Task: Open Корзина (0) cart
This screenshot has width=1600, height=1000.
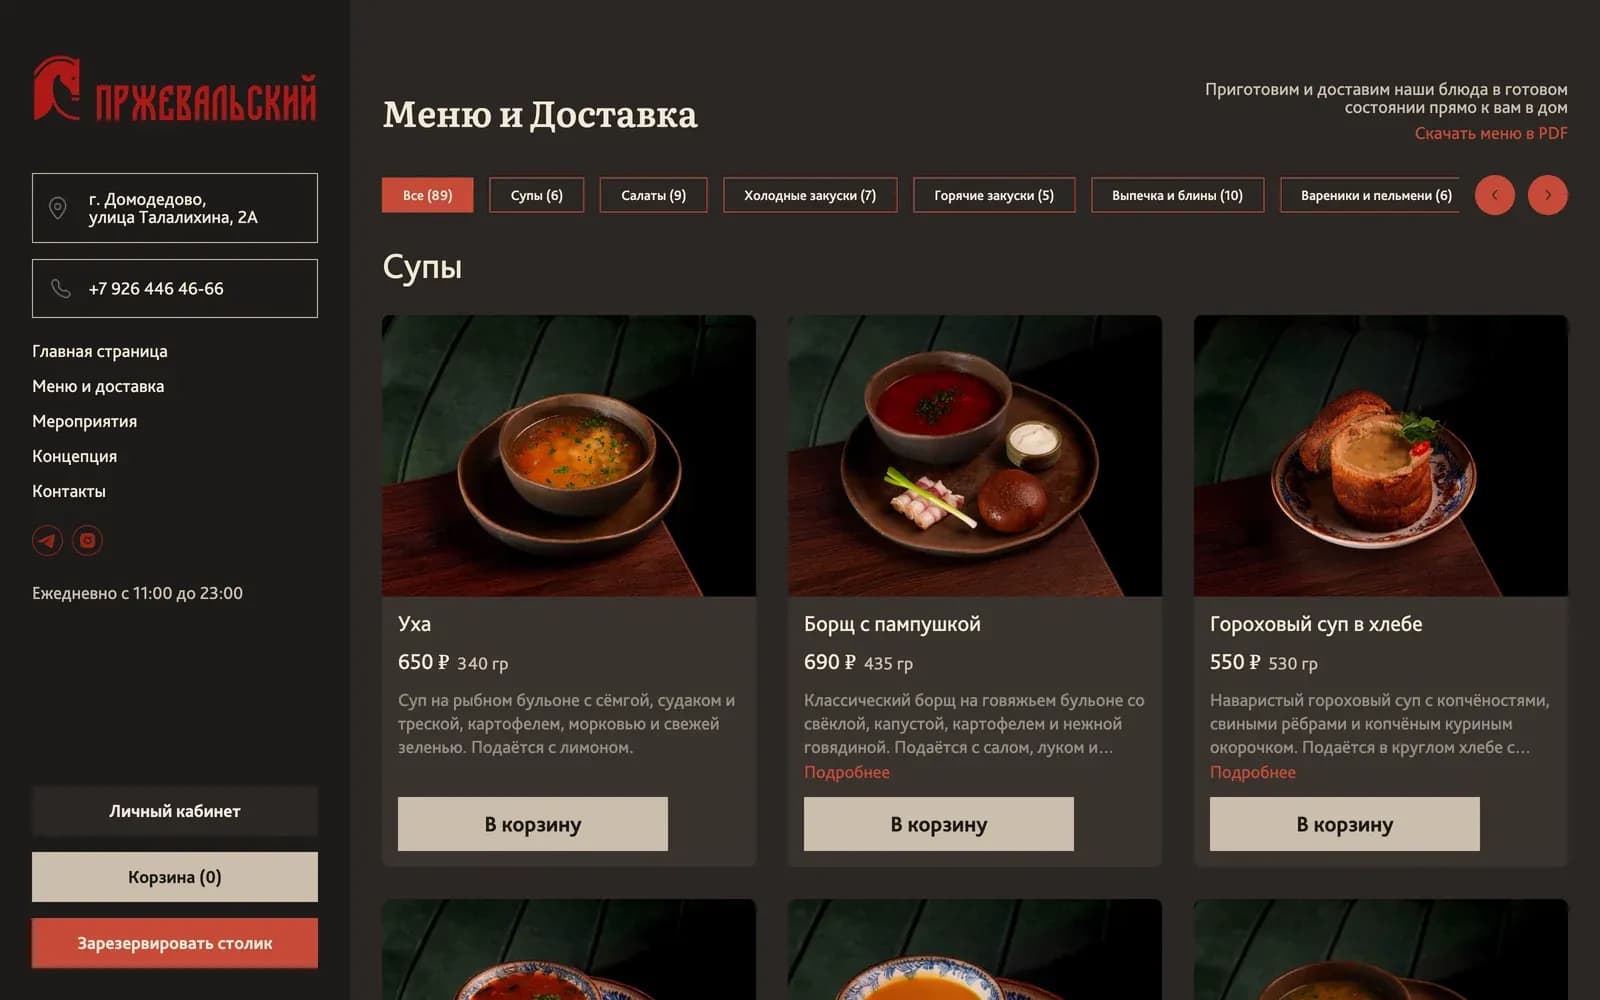Action: click(x=175, y=877)
